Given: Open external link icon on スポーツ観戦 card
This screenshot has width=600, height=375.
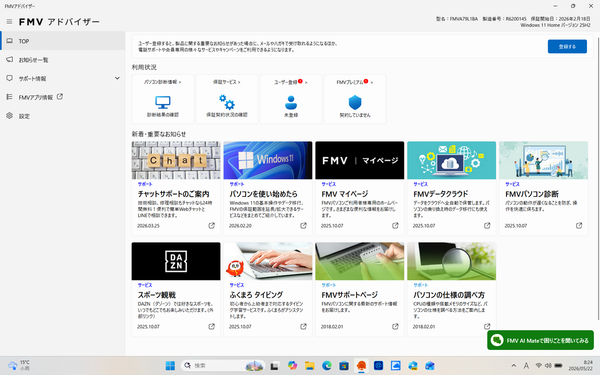Looking at the screenshot, I should click(x=212, y=326).
